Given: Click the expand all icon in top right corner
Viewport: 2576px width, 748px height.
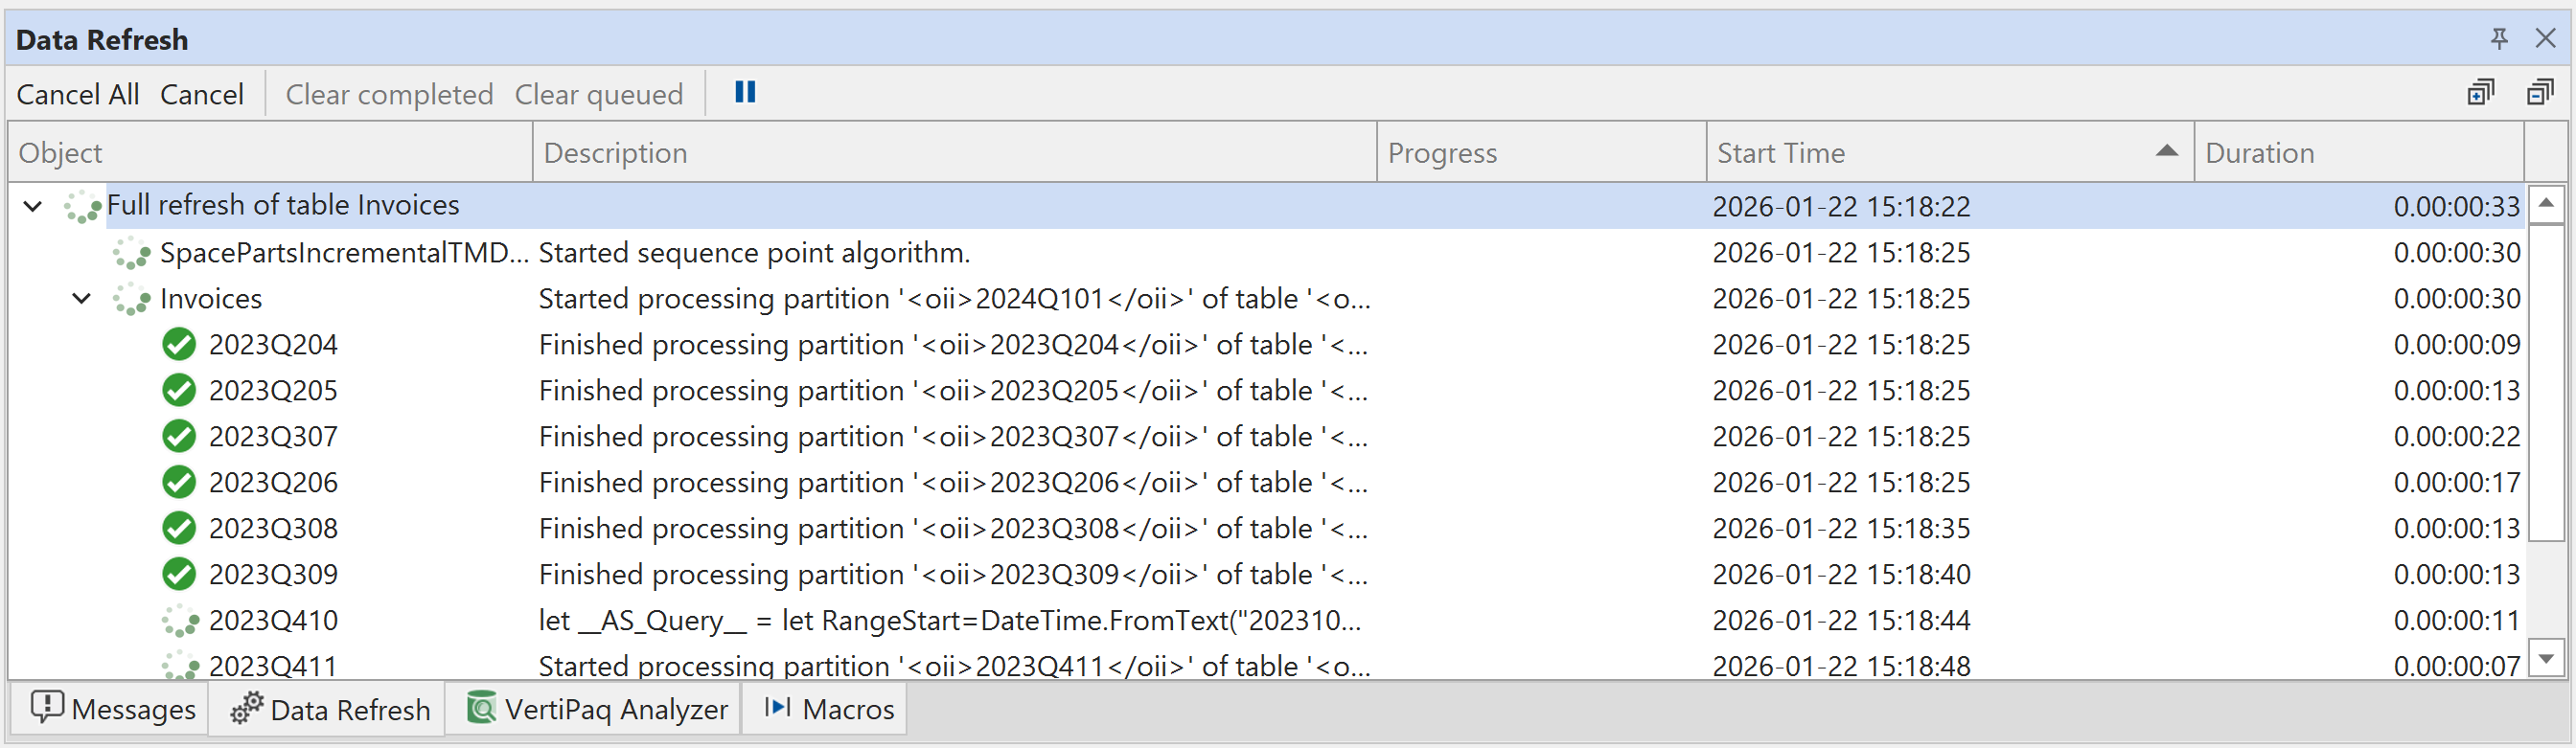Looking at the screenshot, I should 2481,91.
